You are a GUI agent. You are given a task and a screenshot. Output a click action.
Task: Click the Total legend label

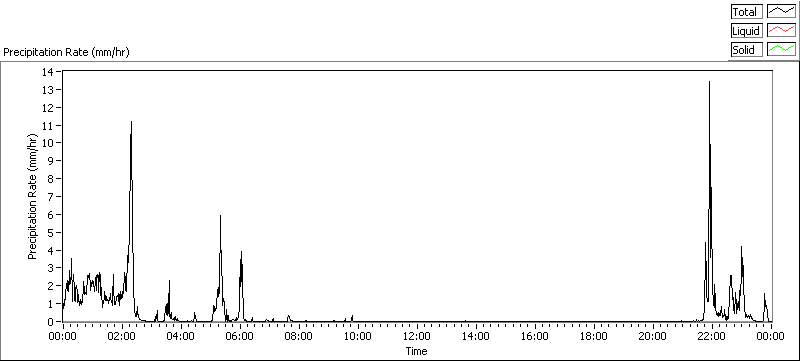click(746, 12)
